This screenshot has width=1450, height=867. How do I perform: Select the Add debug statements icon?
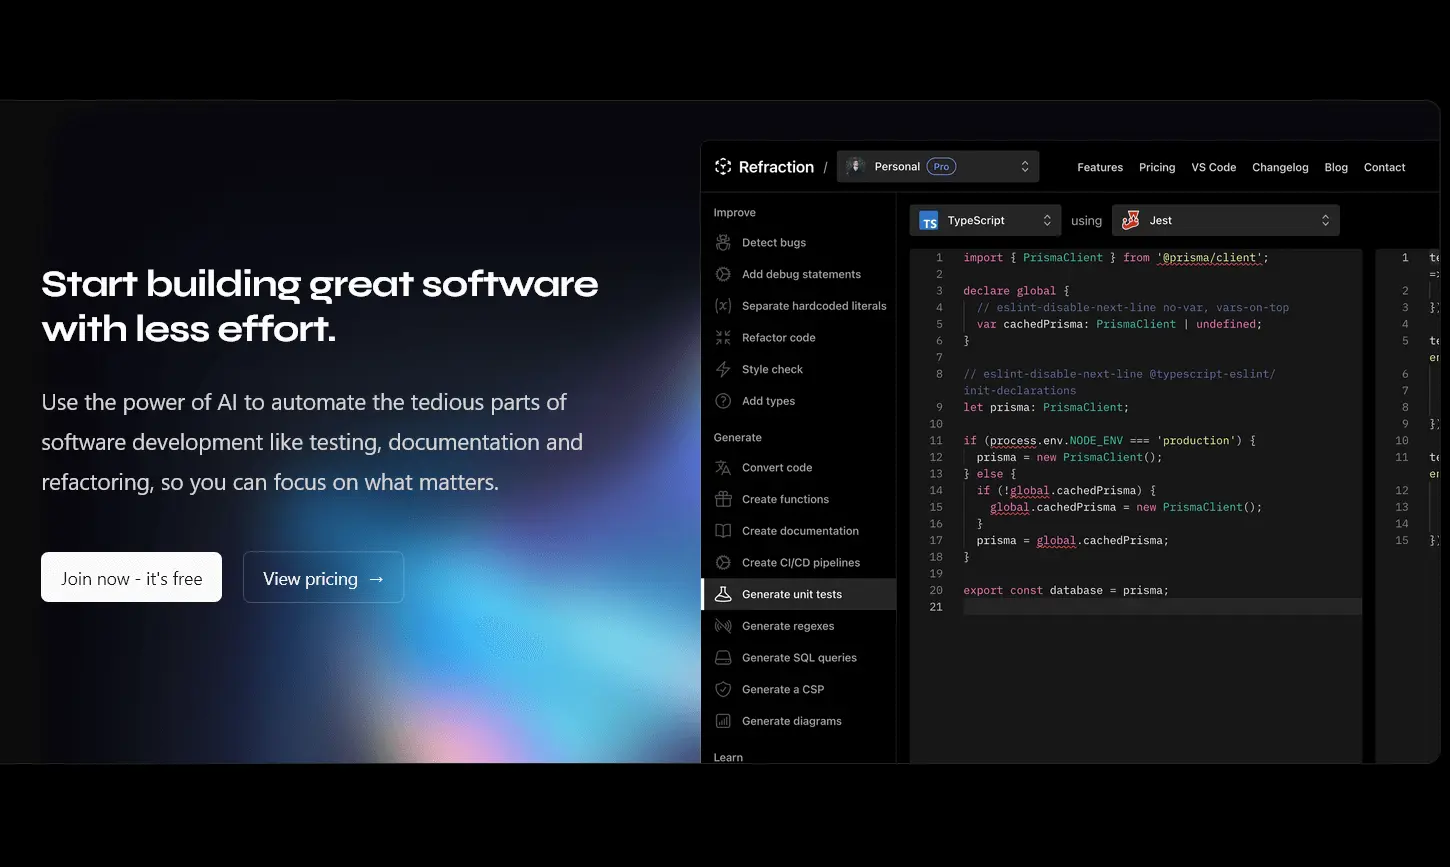tap(723, 274)
